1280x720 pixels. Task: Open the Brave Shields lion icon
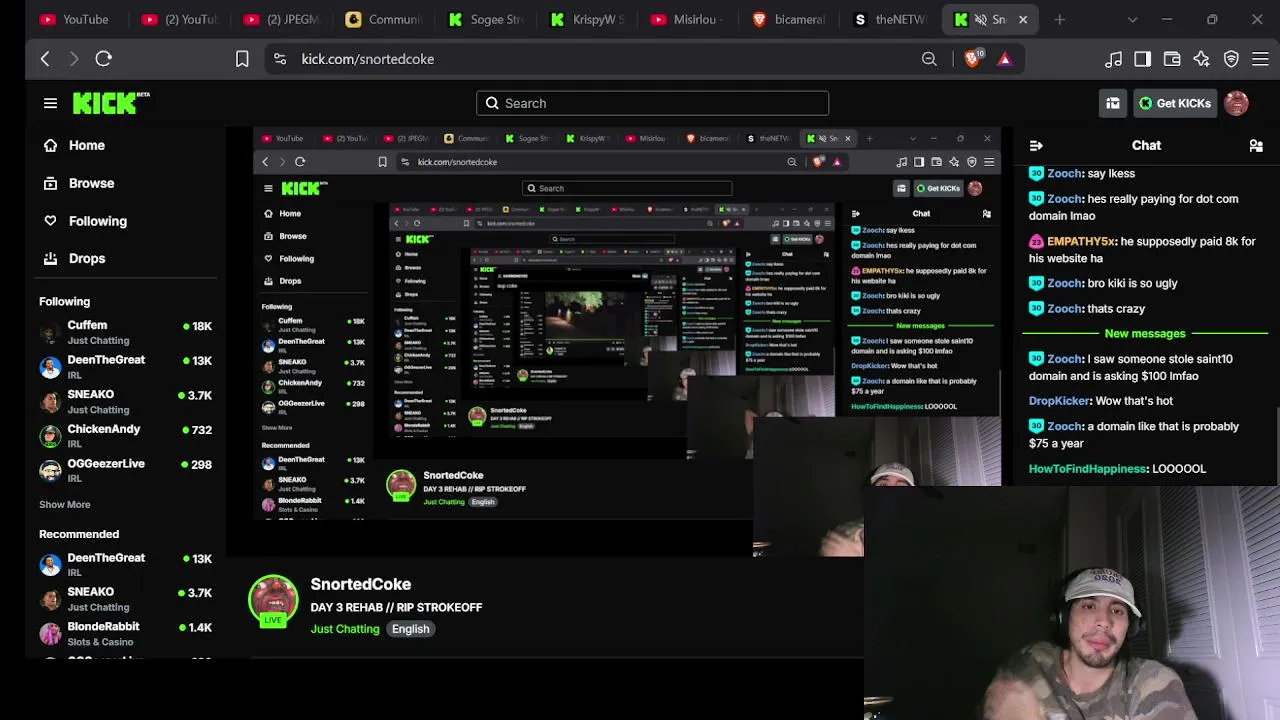pos(972,59)
